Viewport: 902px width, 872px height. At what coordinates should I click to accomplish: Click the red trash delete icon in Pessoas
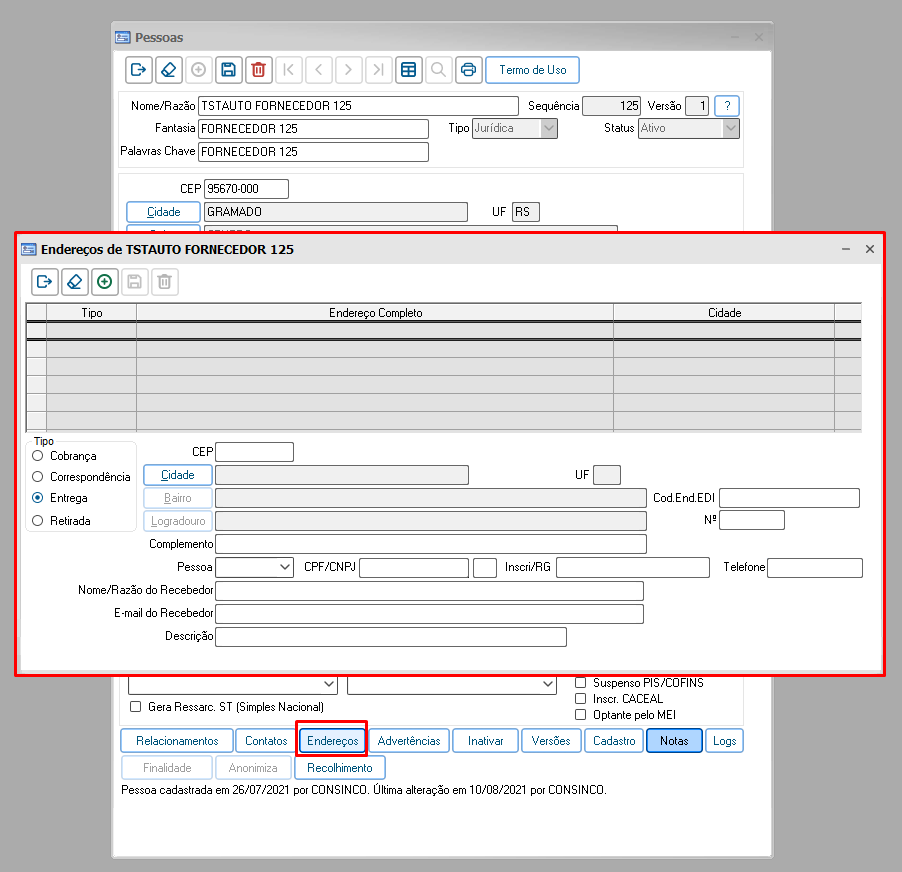click(x=258, y=70)
